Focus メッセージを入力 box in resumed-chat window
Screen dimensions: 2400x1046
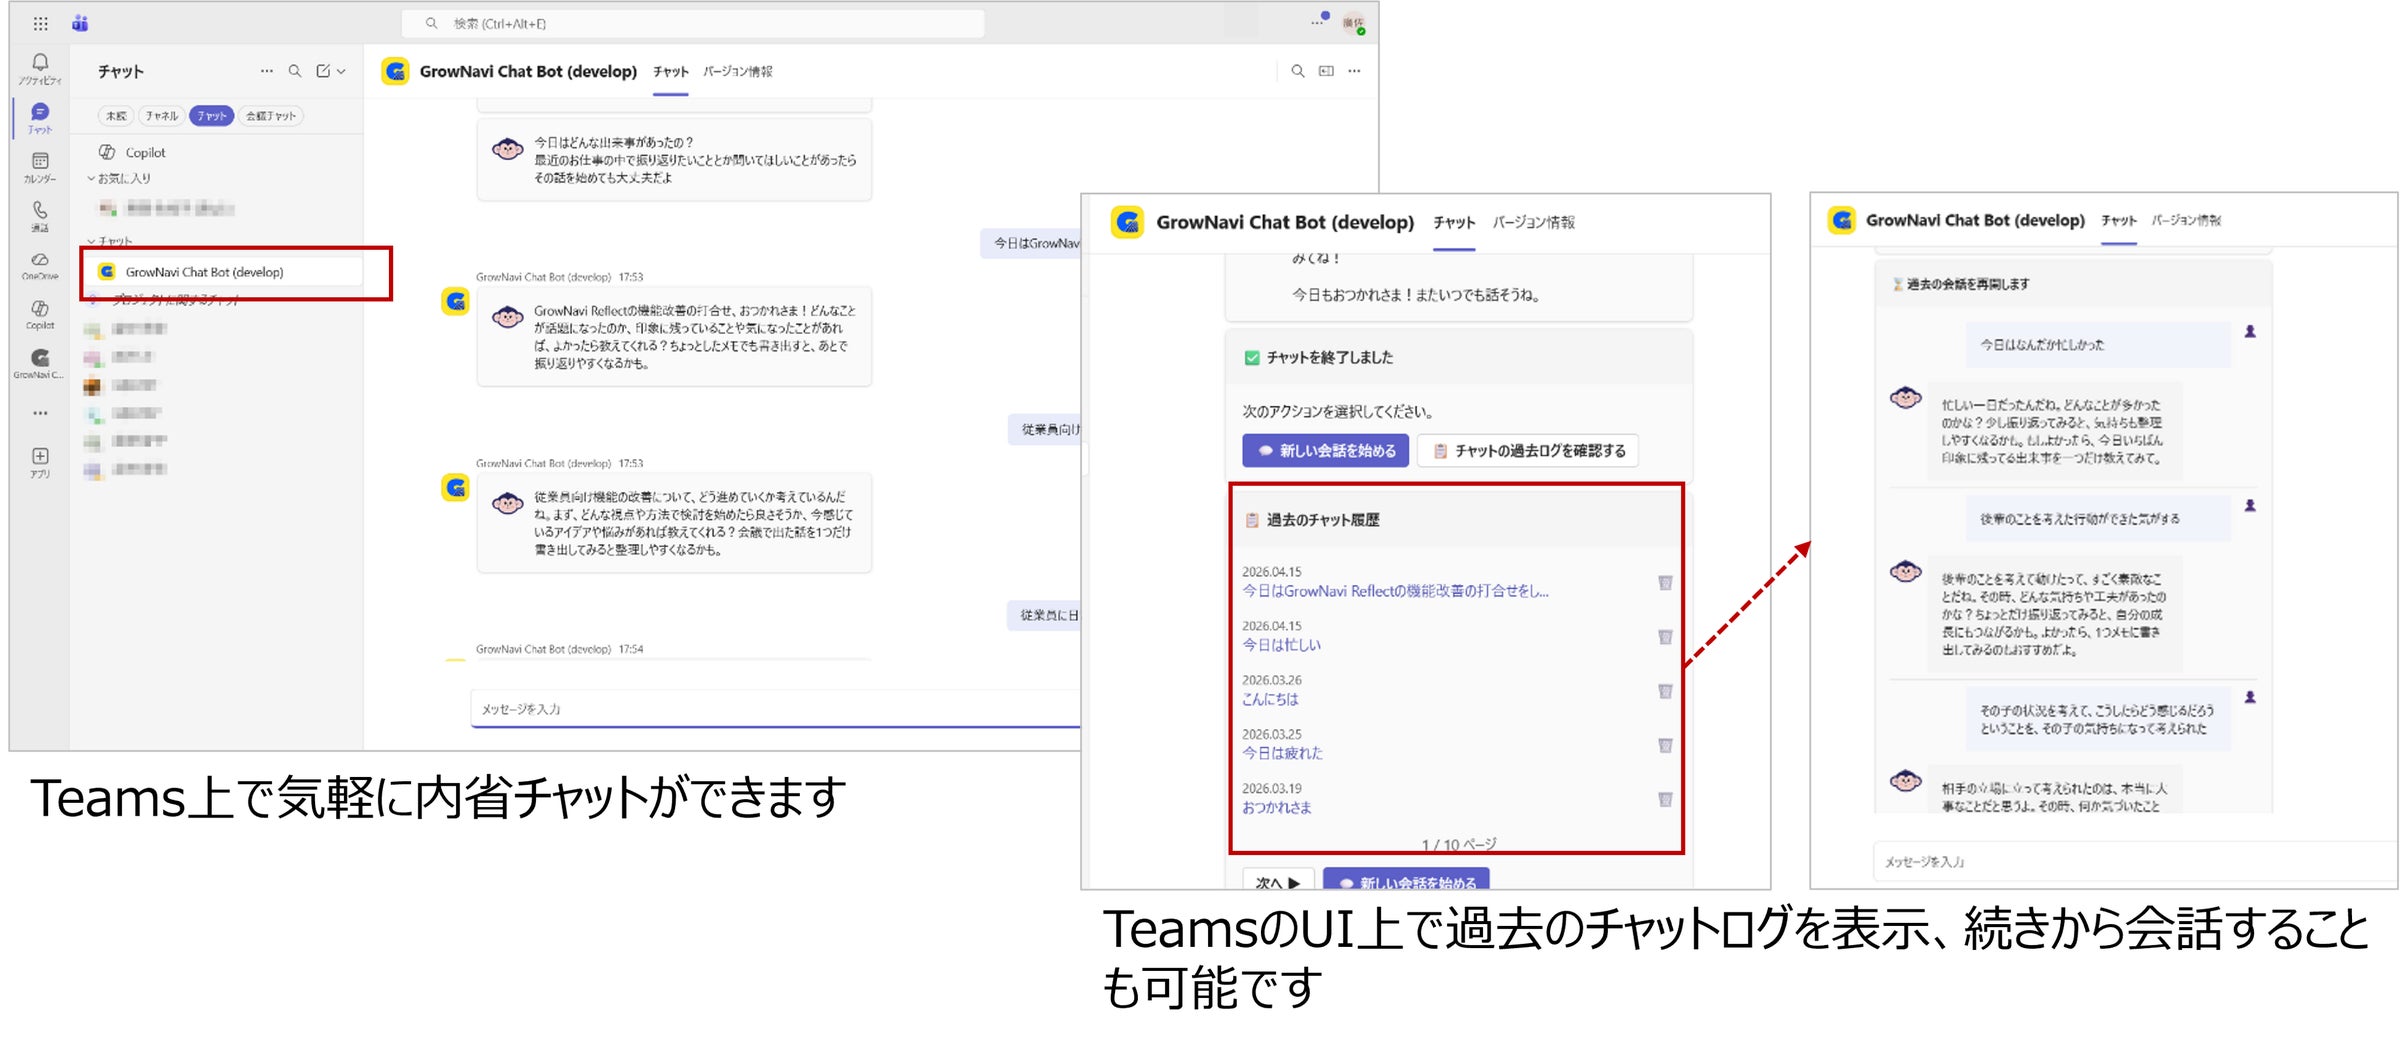(2135, 861)
